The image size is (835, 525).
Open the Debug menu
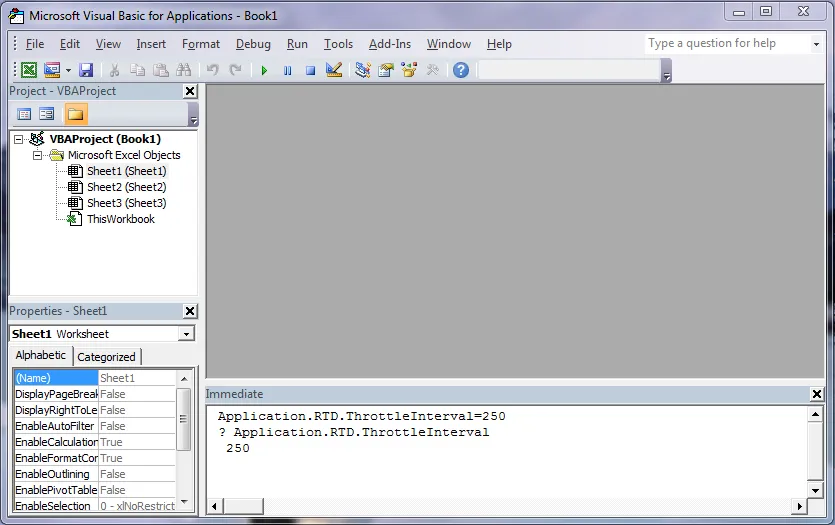(253, 44)
